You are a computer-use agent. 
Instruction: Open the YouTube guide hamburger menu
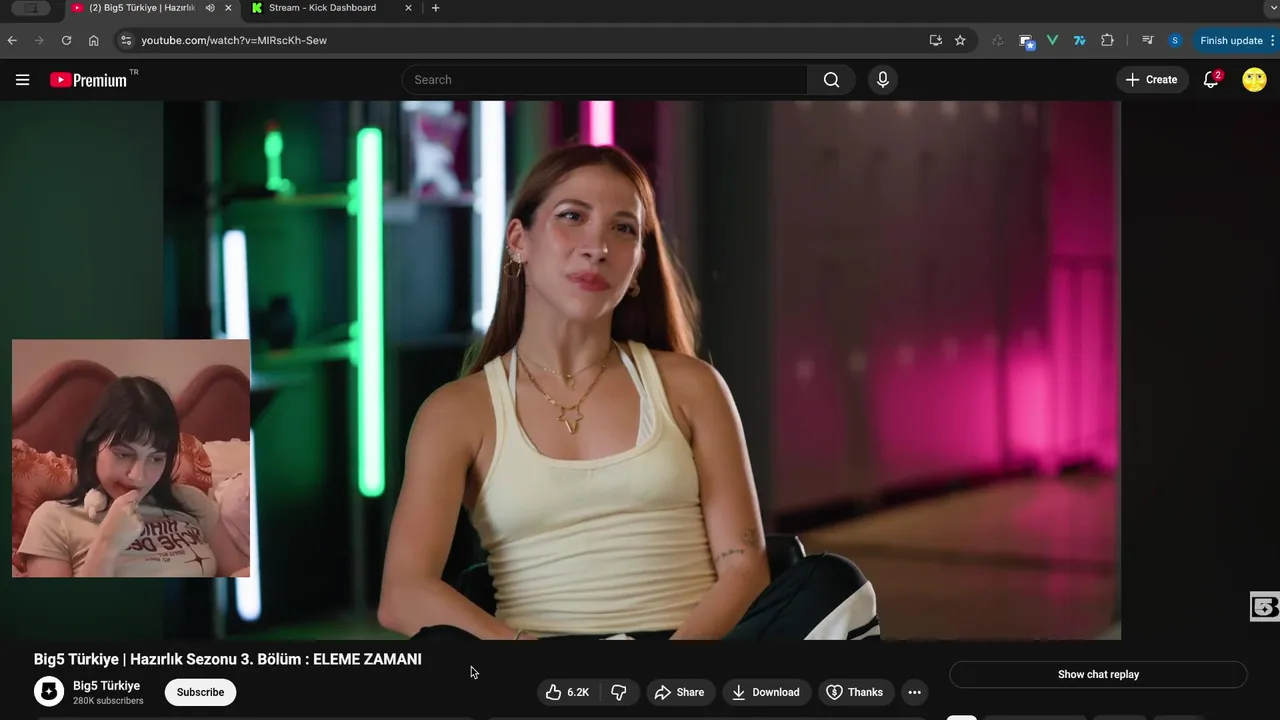(22, 80)
